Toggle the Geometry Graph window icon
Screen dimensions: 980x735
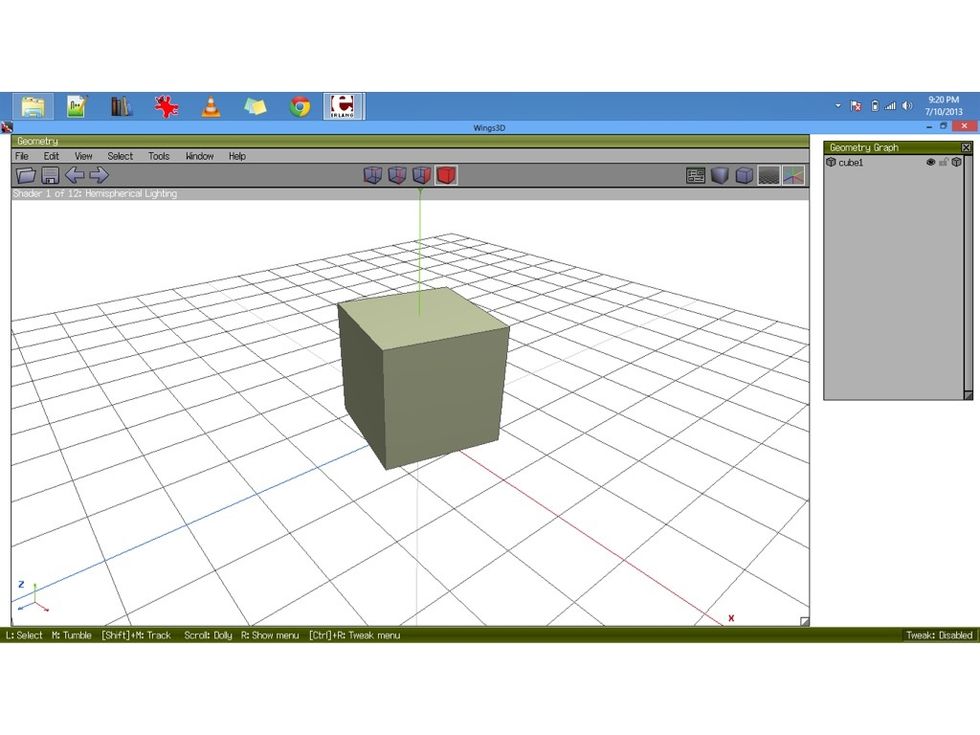(696, 175)
